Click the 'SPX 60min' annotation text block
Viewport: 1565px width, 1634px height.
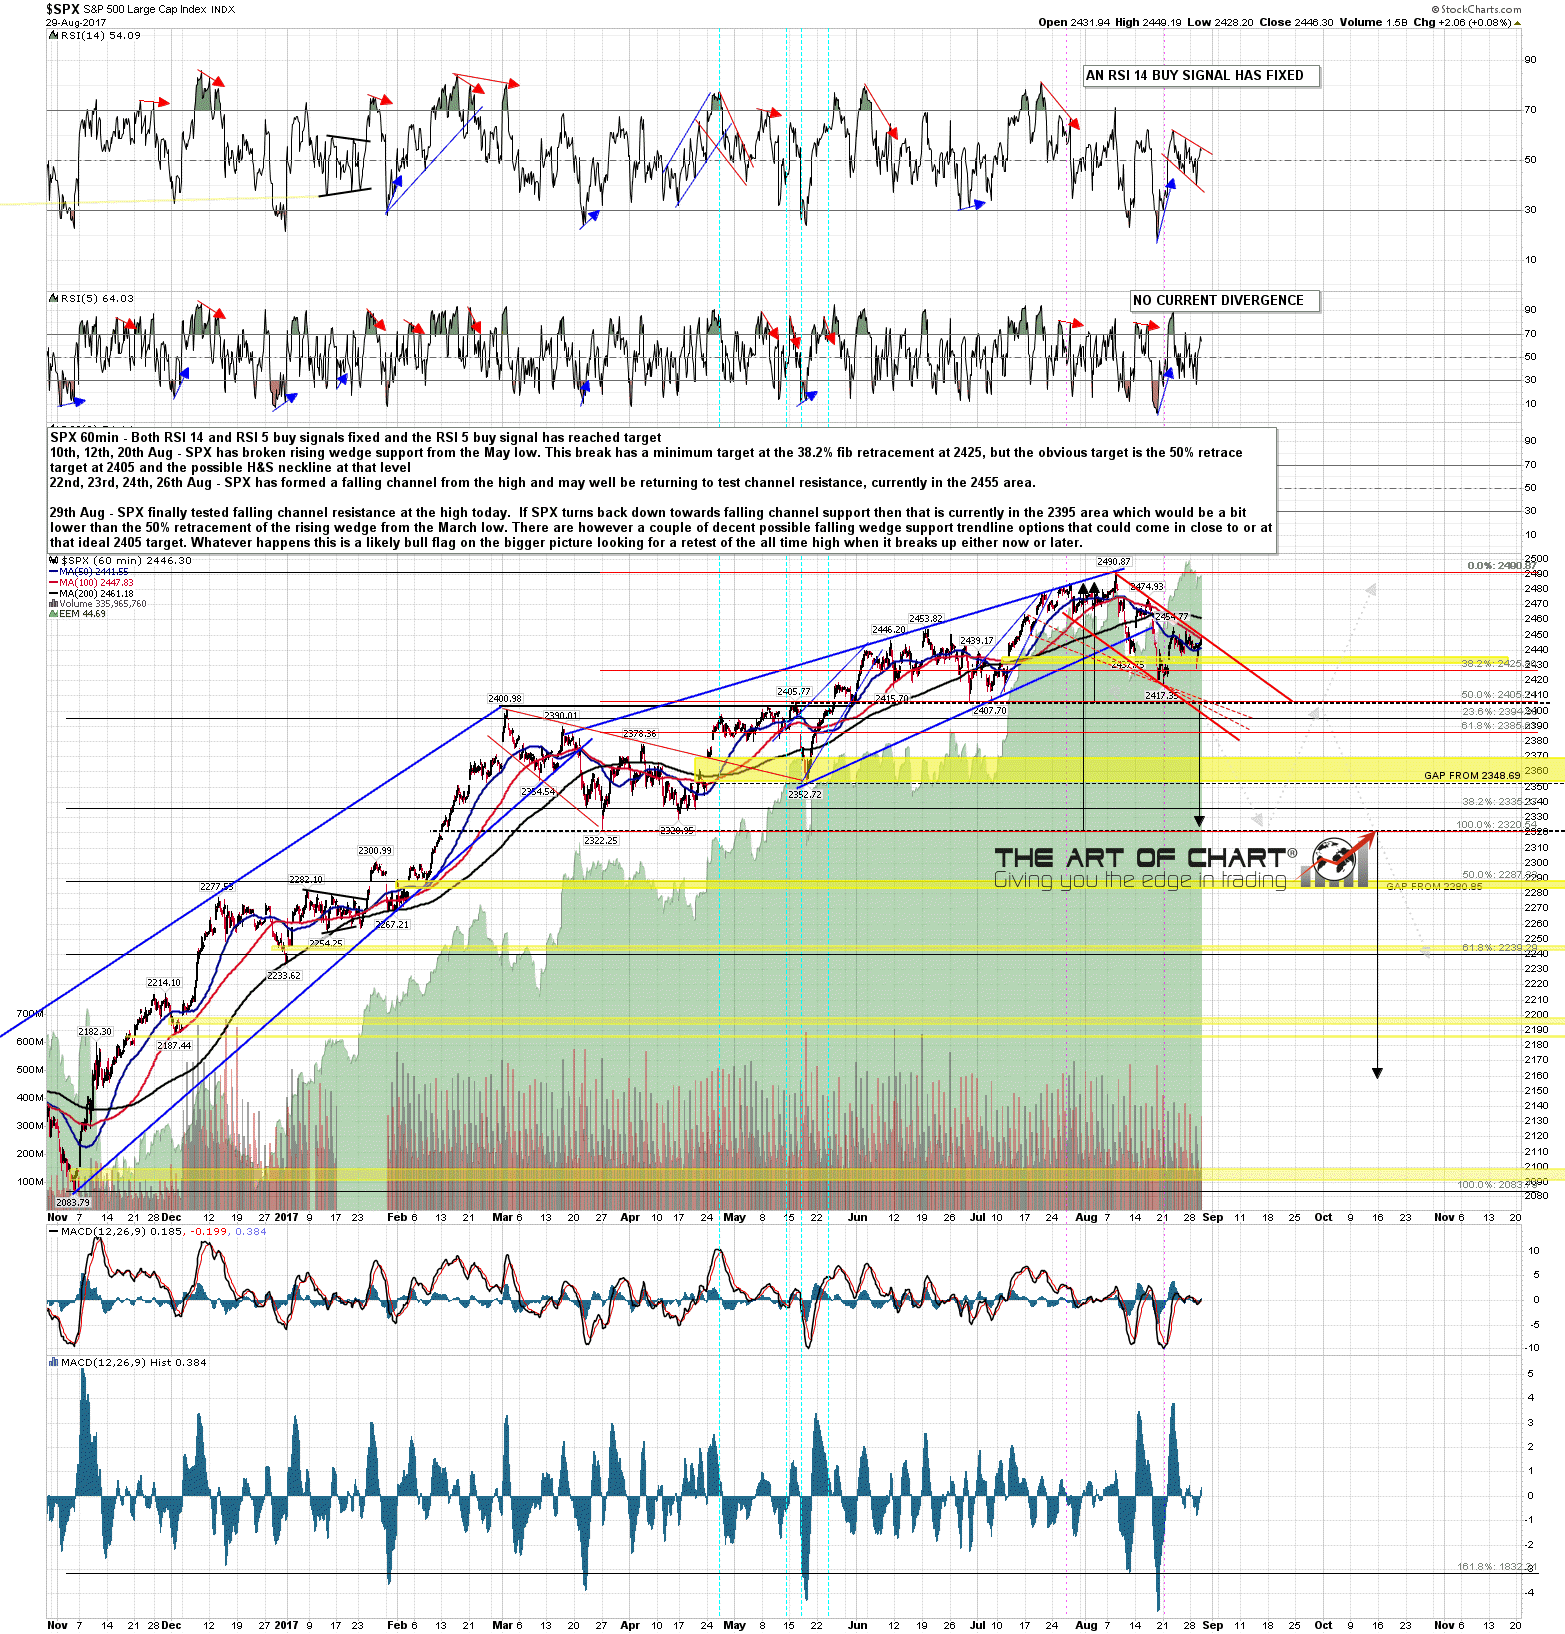point(661,490)
